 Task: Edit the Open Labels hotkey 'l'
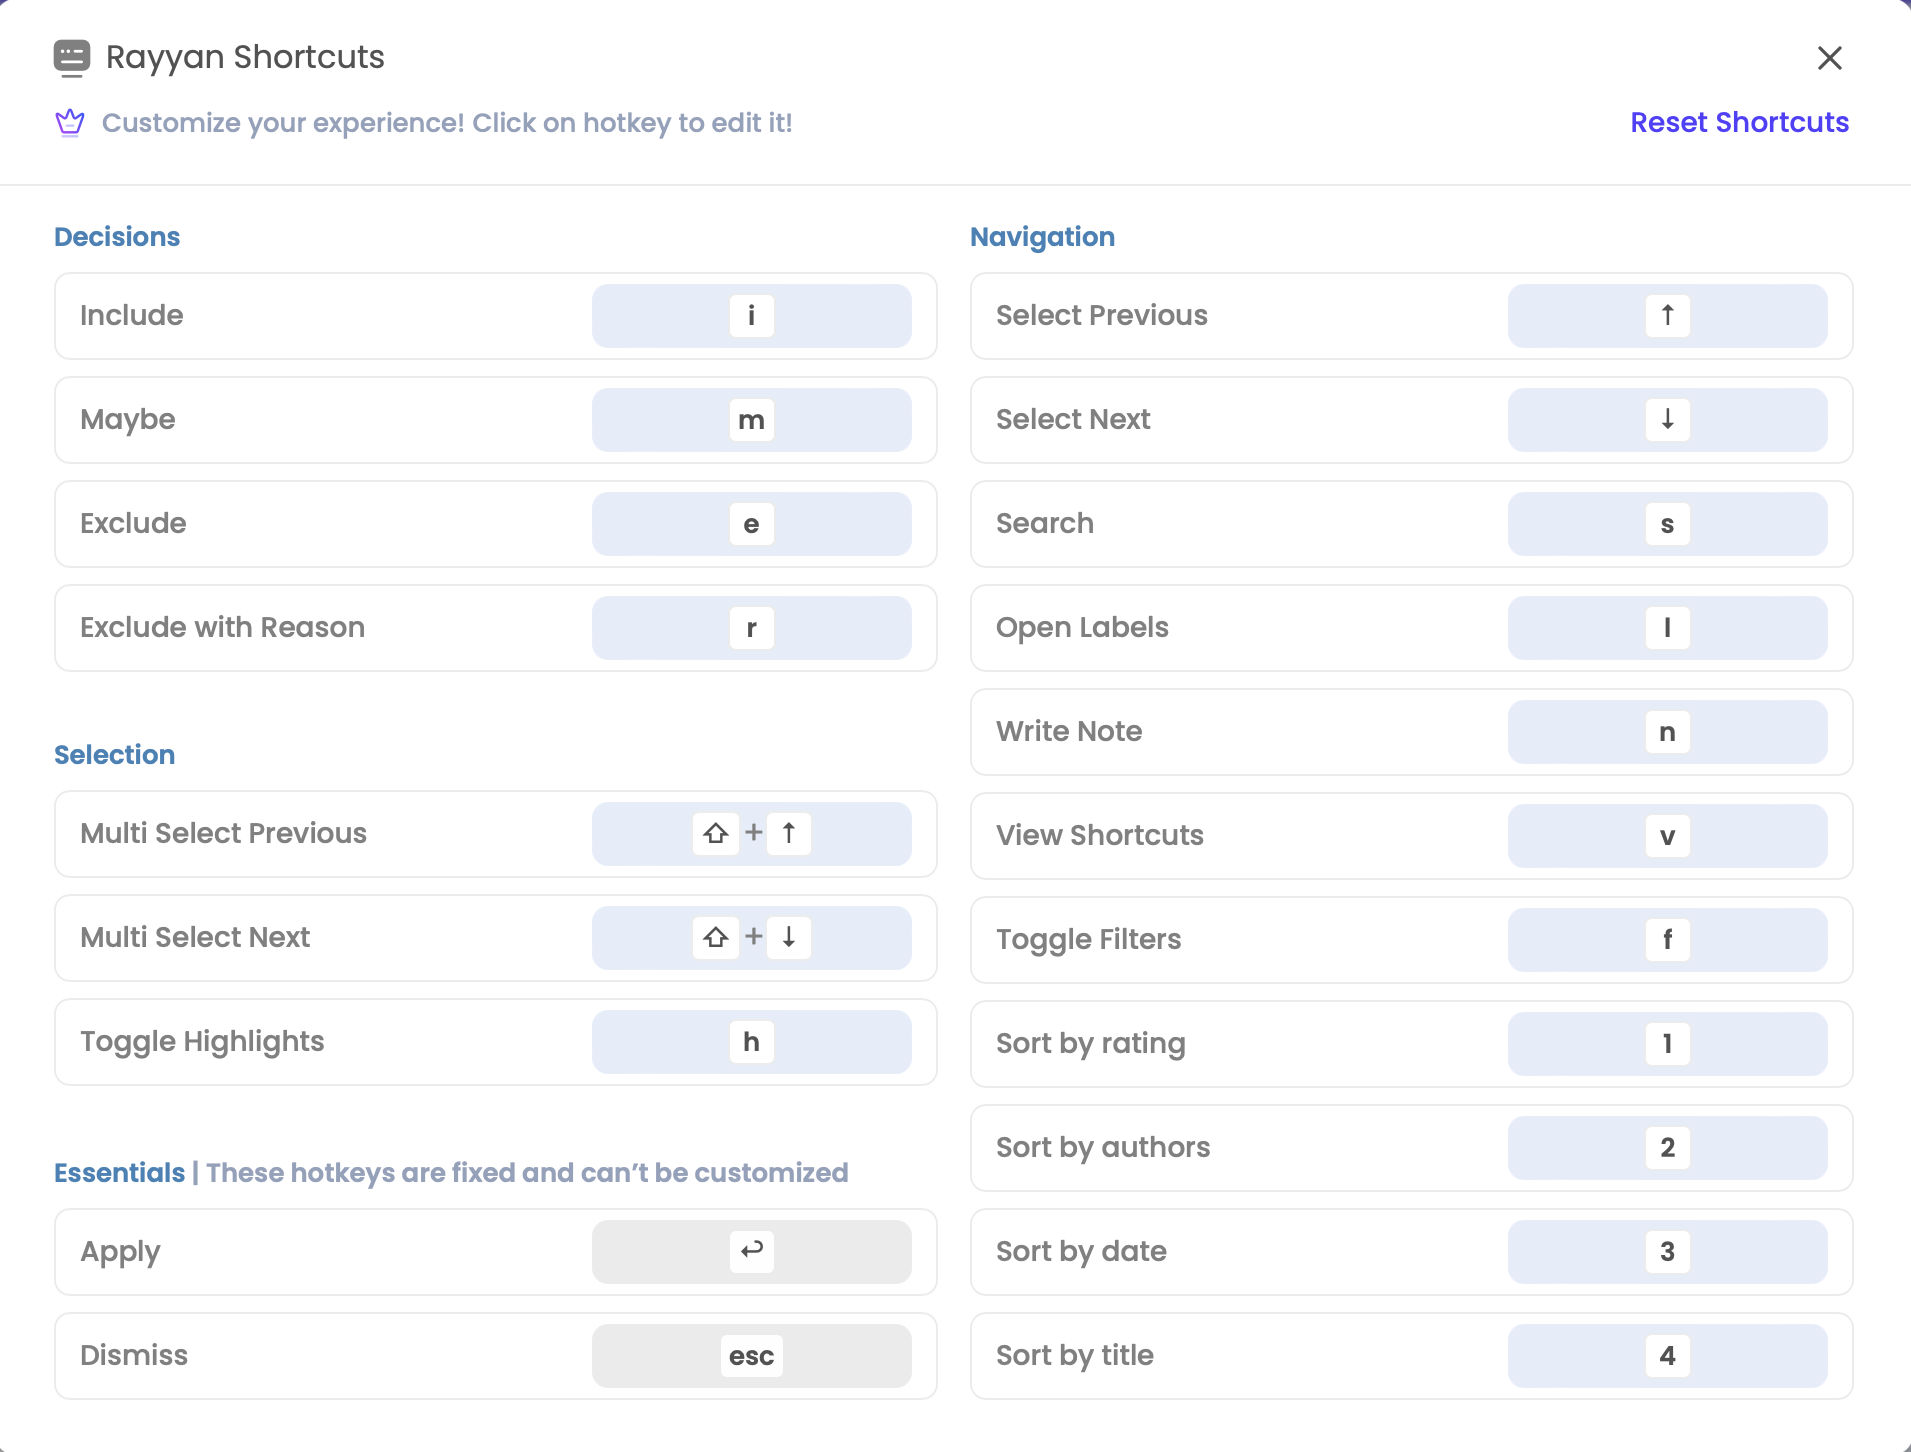[1667, 628]
